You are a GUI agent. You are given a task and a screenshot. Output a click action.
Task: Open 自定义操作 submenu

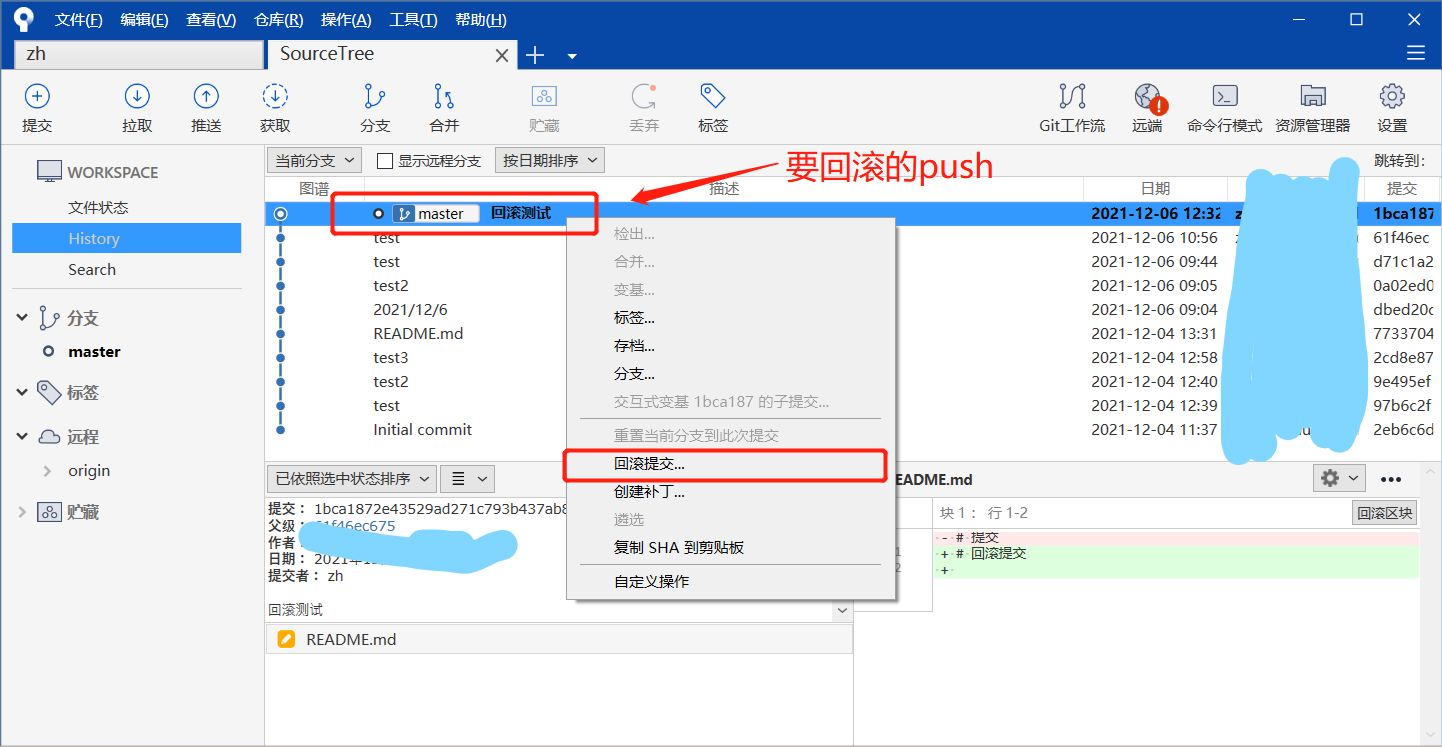pyautogui.click(x=730, y=582)
